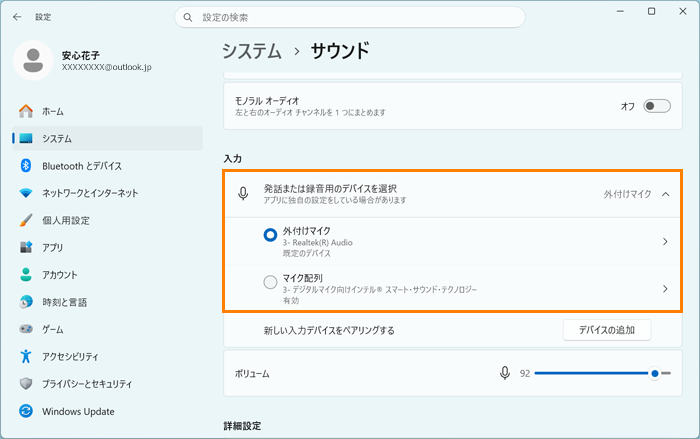700x439 pixels.
Task: Open アクセシビリティ settings
Action: 107,356
